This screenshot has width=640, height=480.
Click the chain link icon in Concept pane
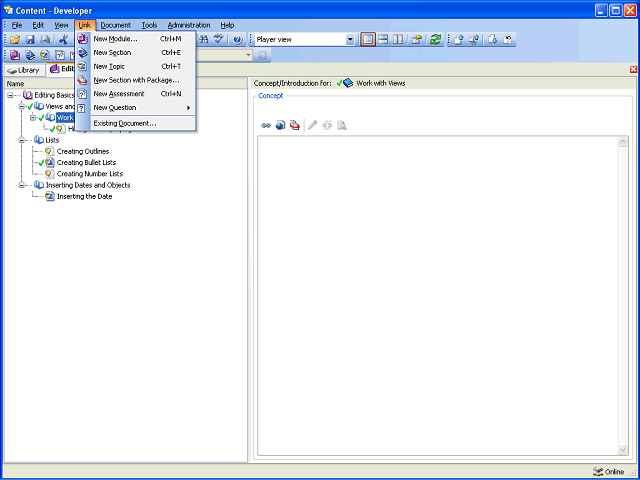(x=266, y=125)
